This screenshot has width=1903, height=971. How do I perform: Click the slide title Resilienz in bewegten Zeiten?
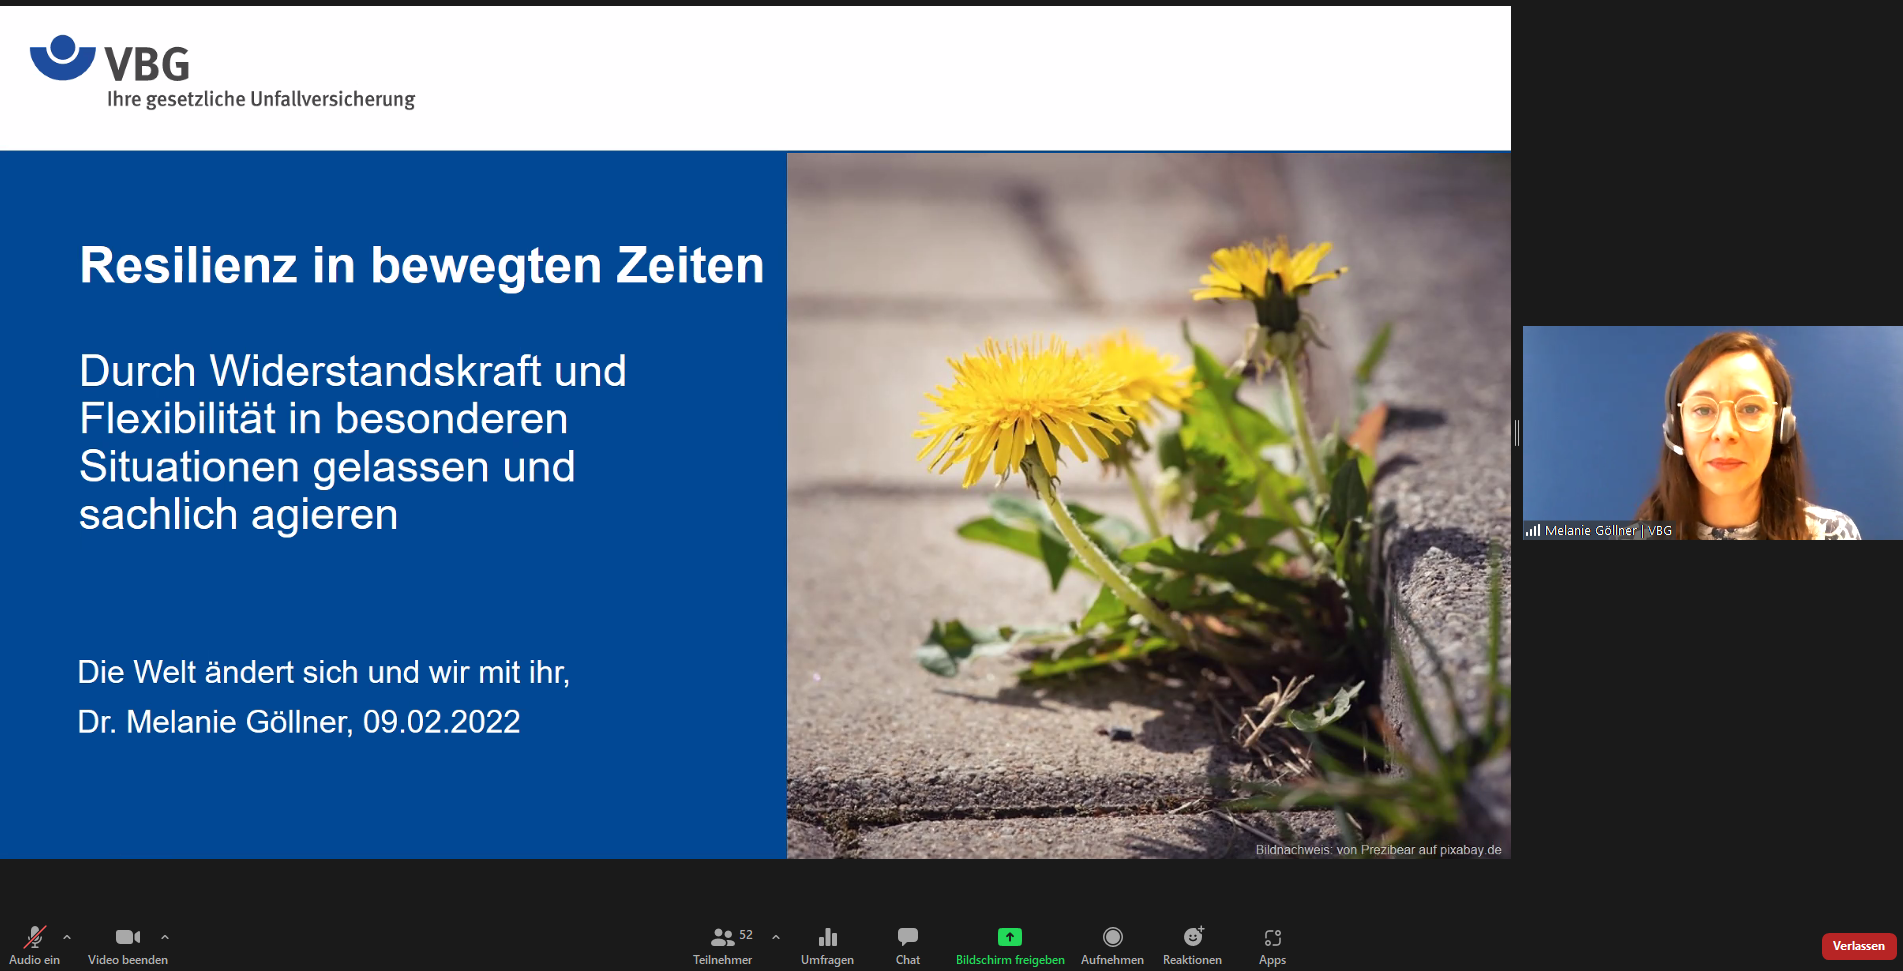coord(421,266)
